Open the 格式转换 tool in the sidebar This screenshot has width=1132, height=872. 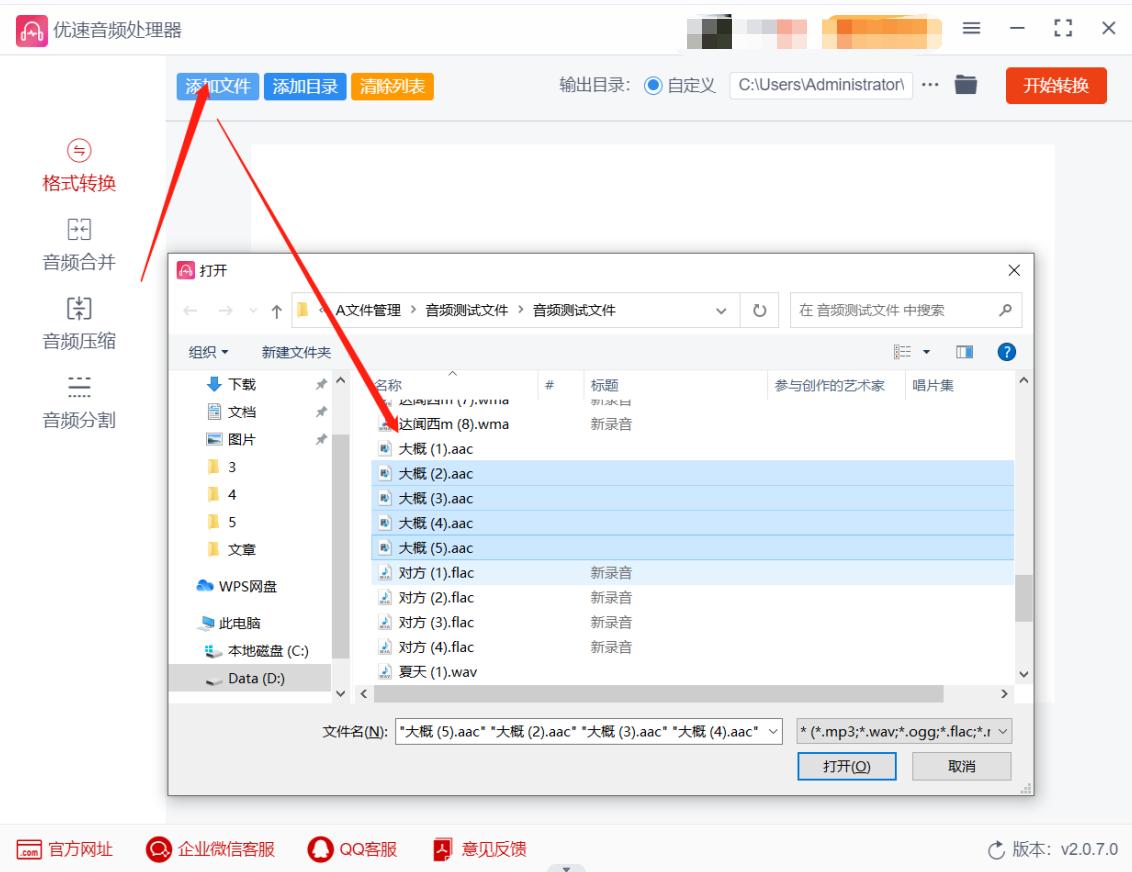[79, 183]
